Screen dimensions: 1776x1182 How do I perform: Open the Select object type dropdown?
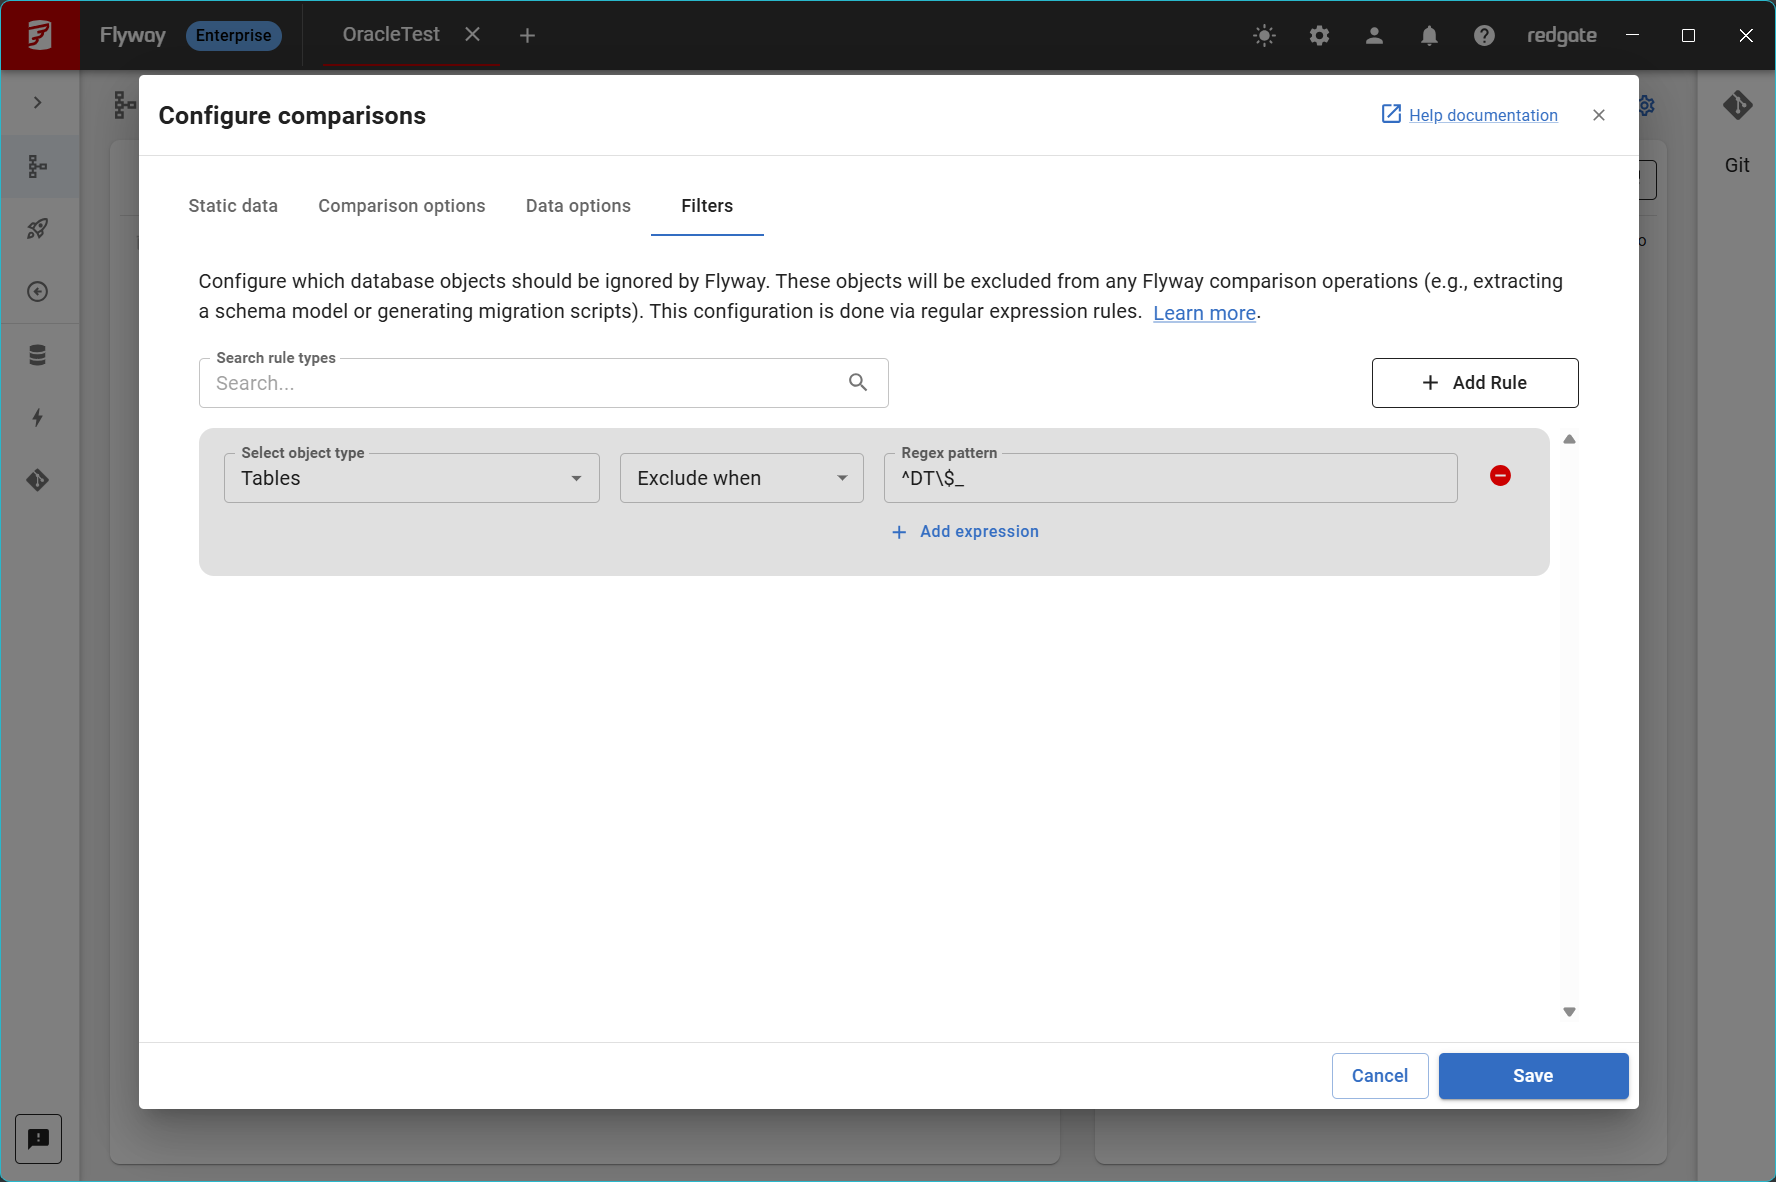[x=411, y=478]
